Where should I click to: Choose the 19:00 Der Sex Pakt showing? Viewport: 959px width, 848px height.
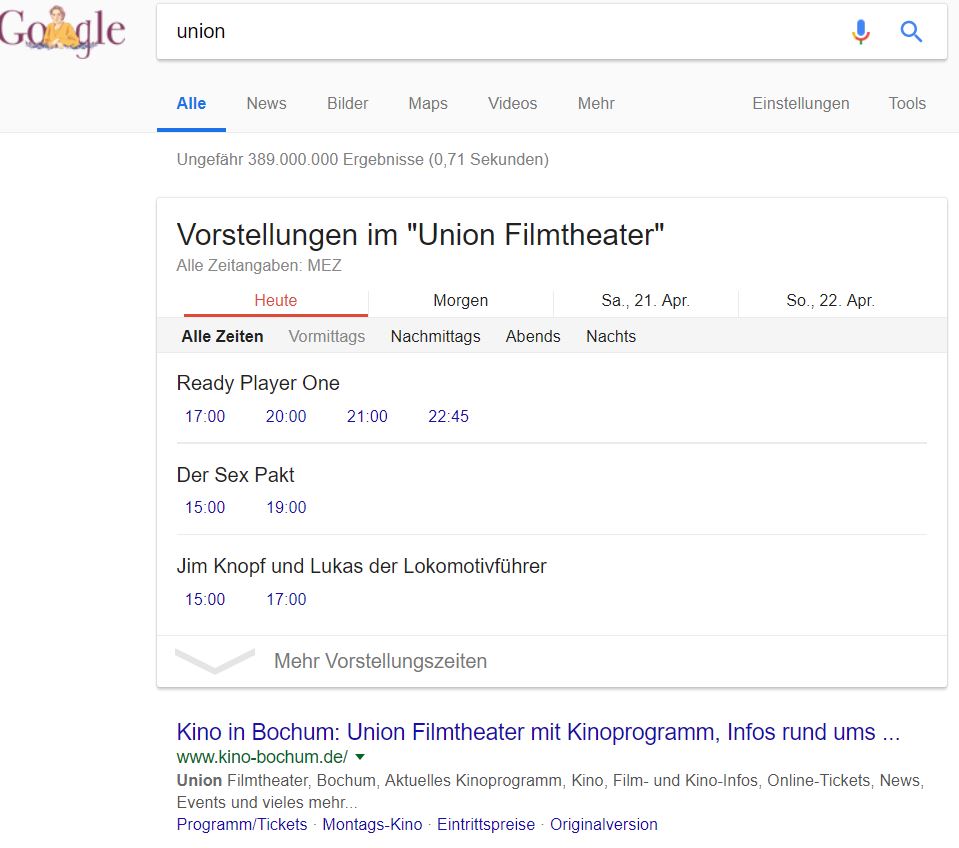coord(286,507)
